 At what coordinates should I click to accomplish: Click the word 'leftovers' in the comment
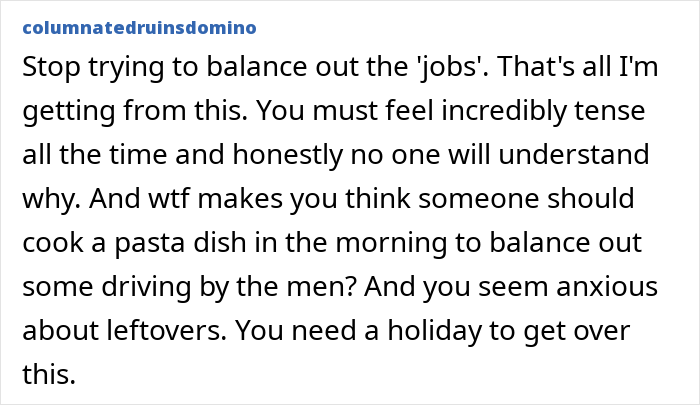[x=166, y=331]
